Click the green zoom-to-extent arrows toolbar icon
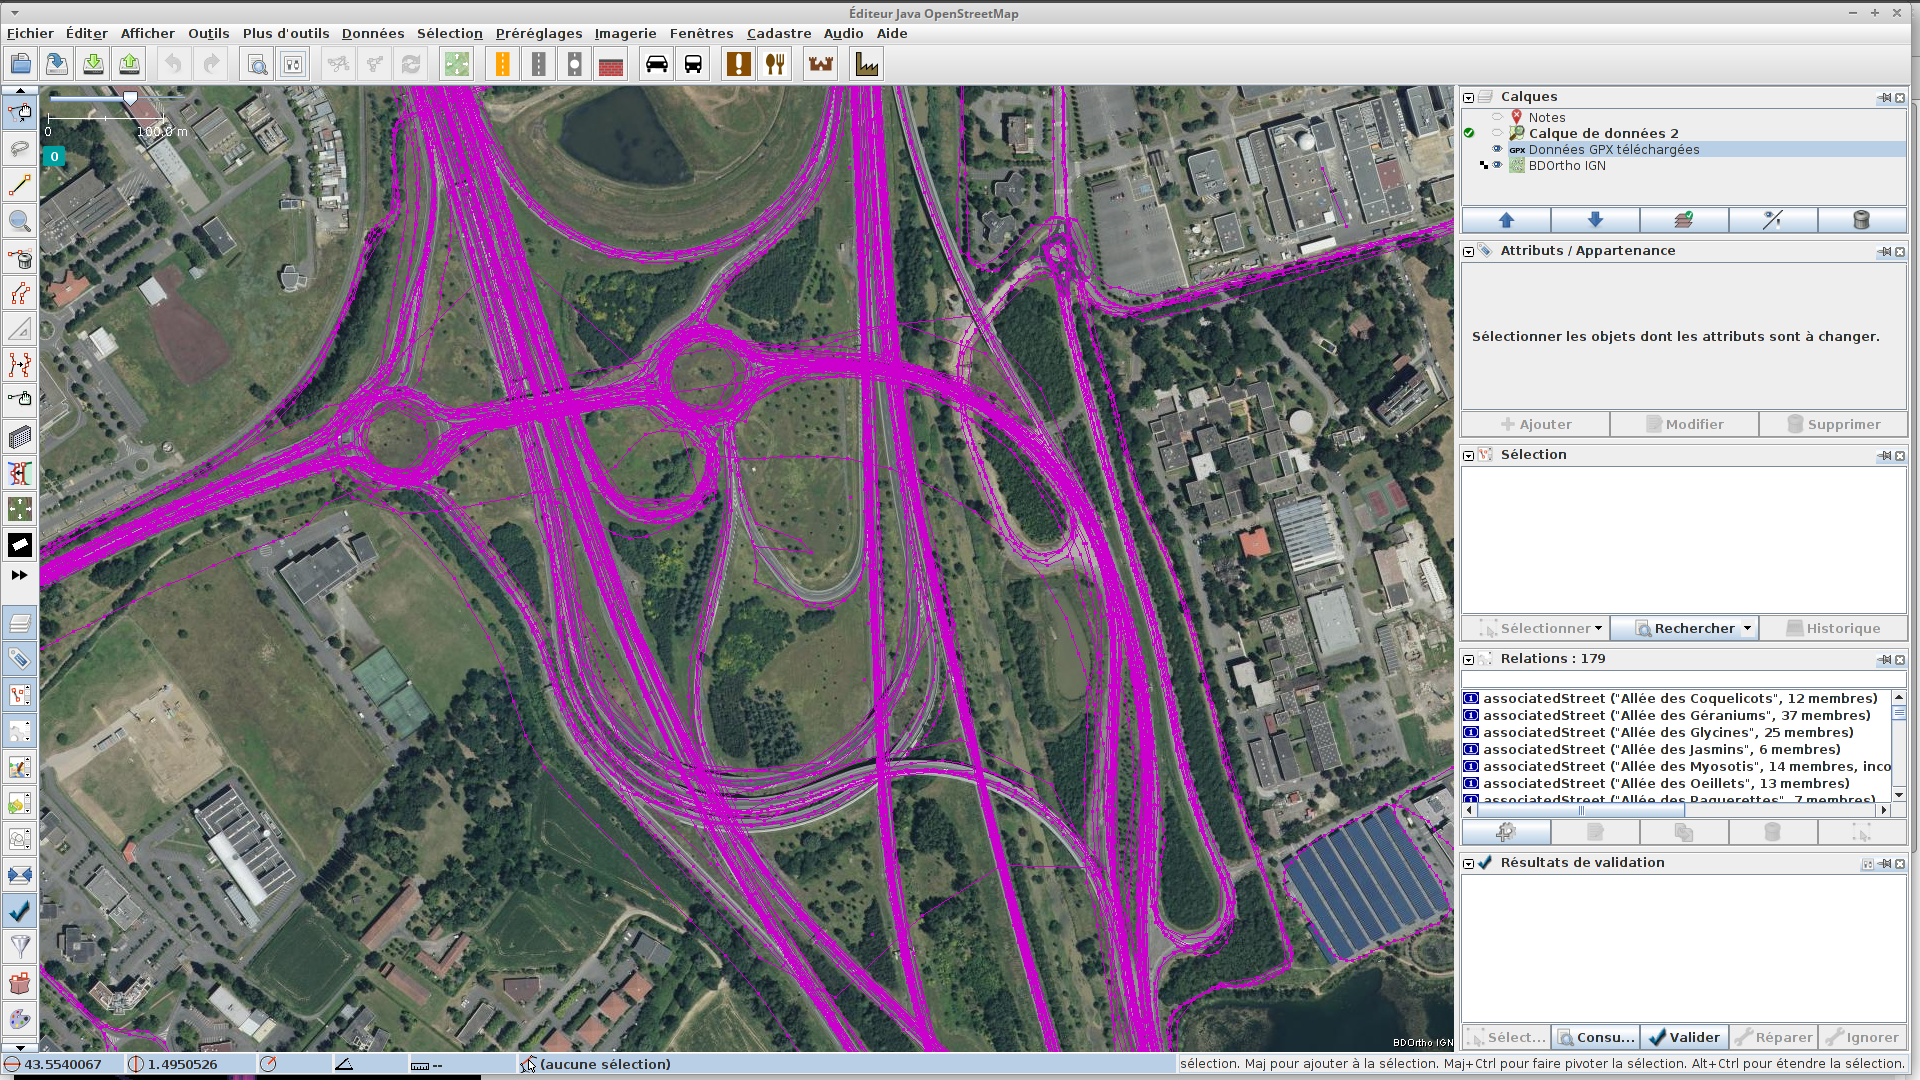This screenshot has width=1920, height=1080. click(457, 64)
